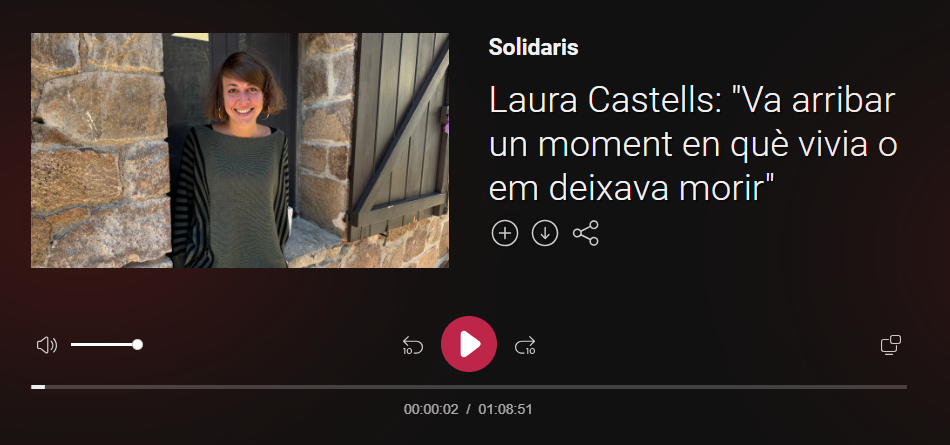
Task: Open the pop-out player window icon
Action: (x=890, y=344)
